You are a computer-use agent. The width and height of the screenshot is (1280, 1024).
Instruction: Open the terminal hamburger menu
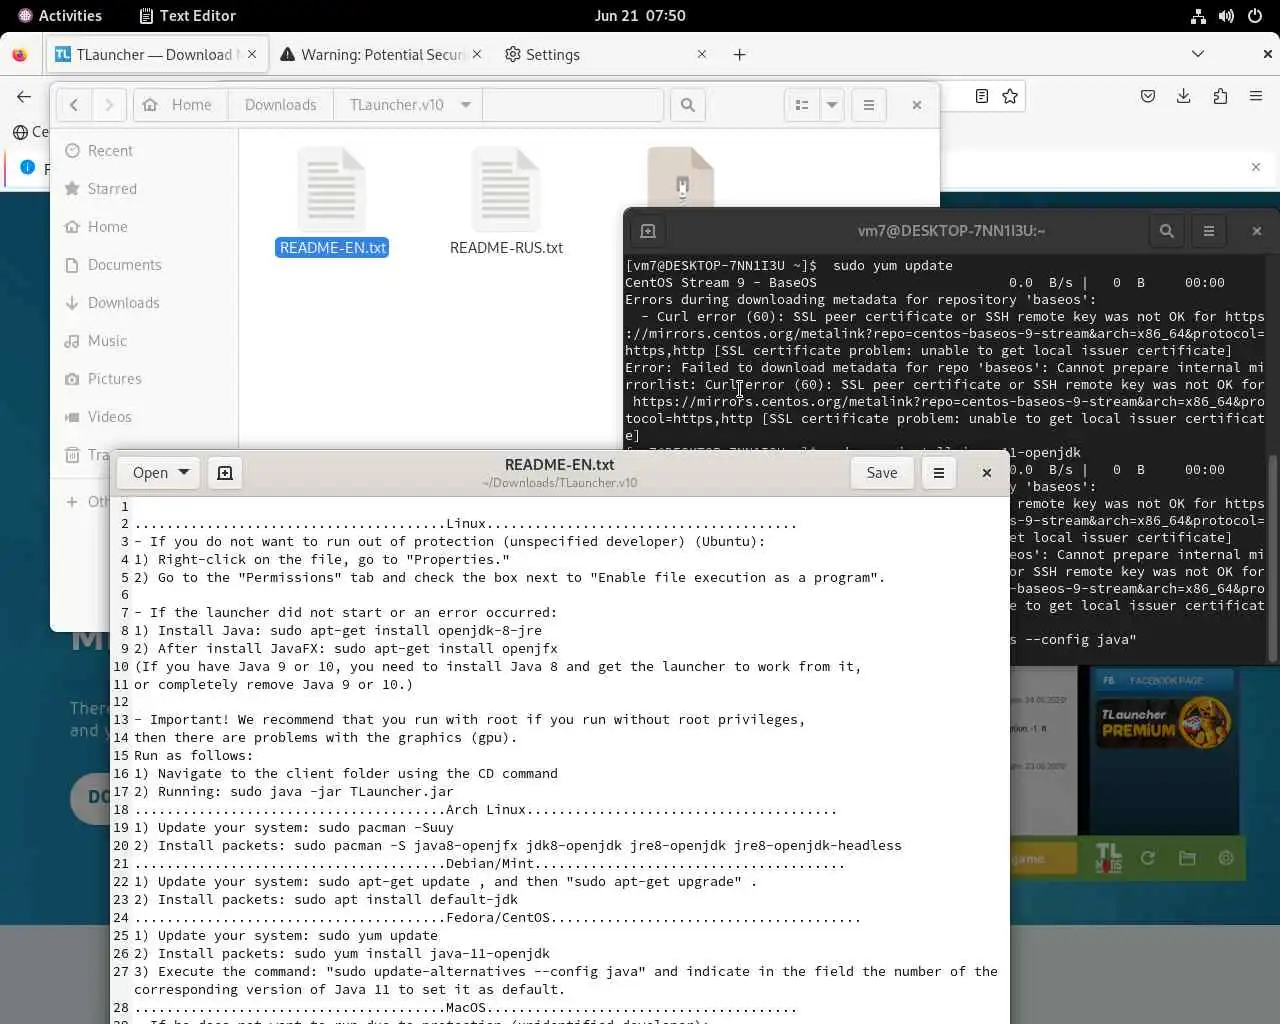[x=1209, y=231]
